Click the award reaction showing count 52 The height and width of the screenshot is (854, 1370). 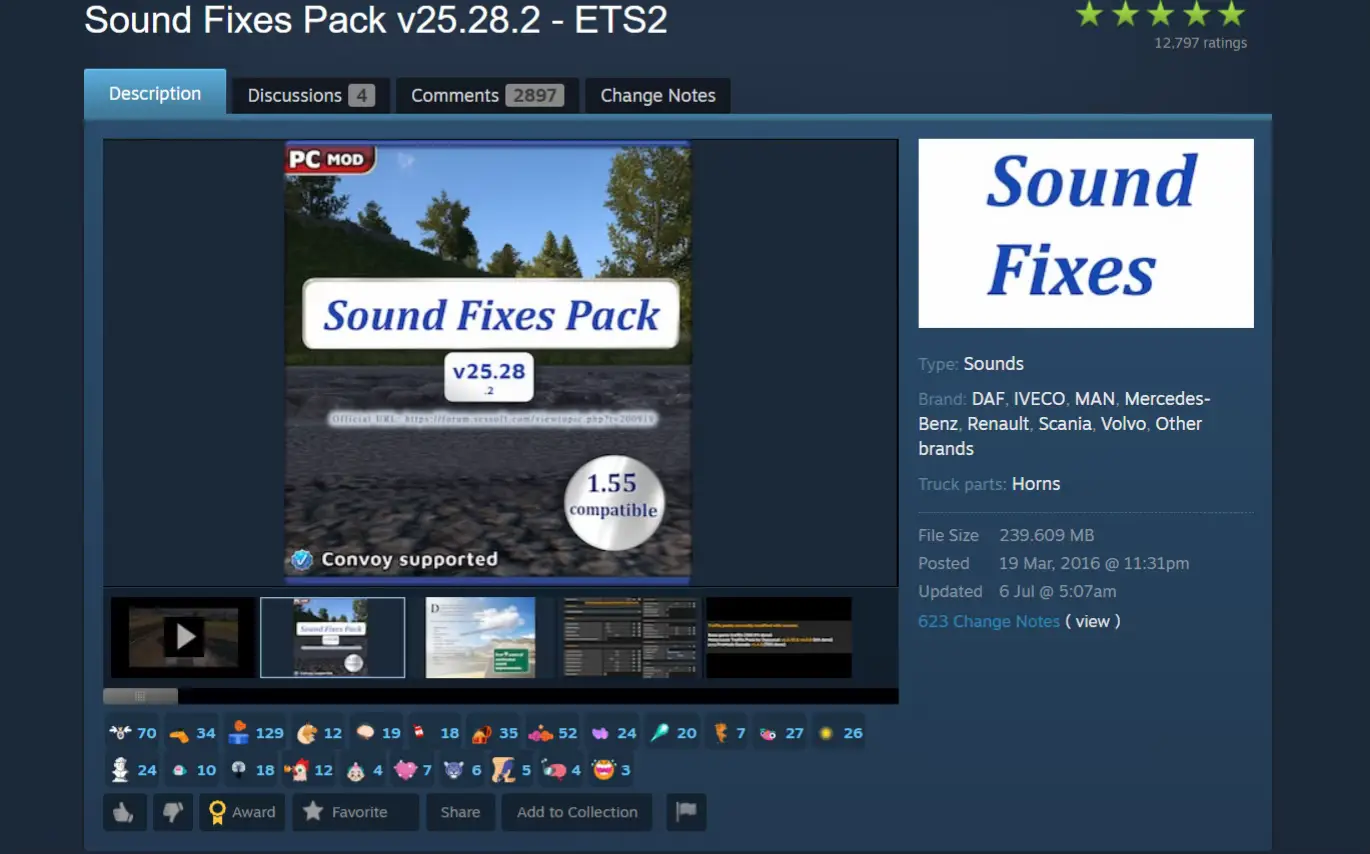coord(554,733)
